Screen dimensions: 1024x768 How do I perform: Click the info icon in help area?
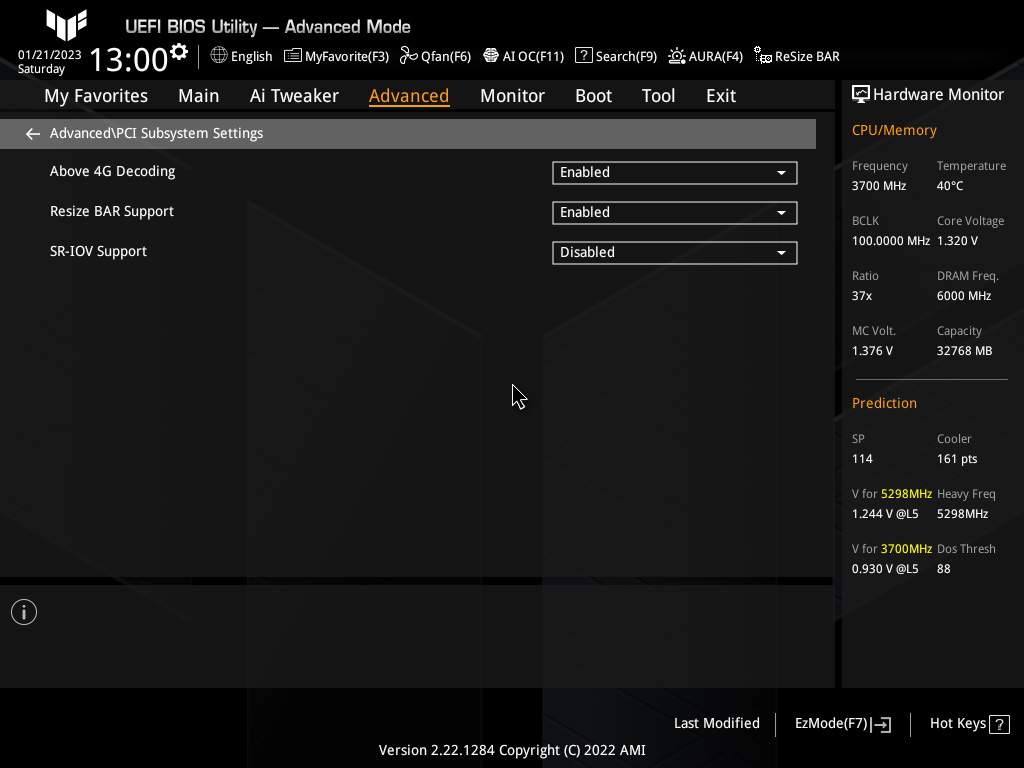click(24, 612)
